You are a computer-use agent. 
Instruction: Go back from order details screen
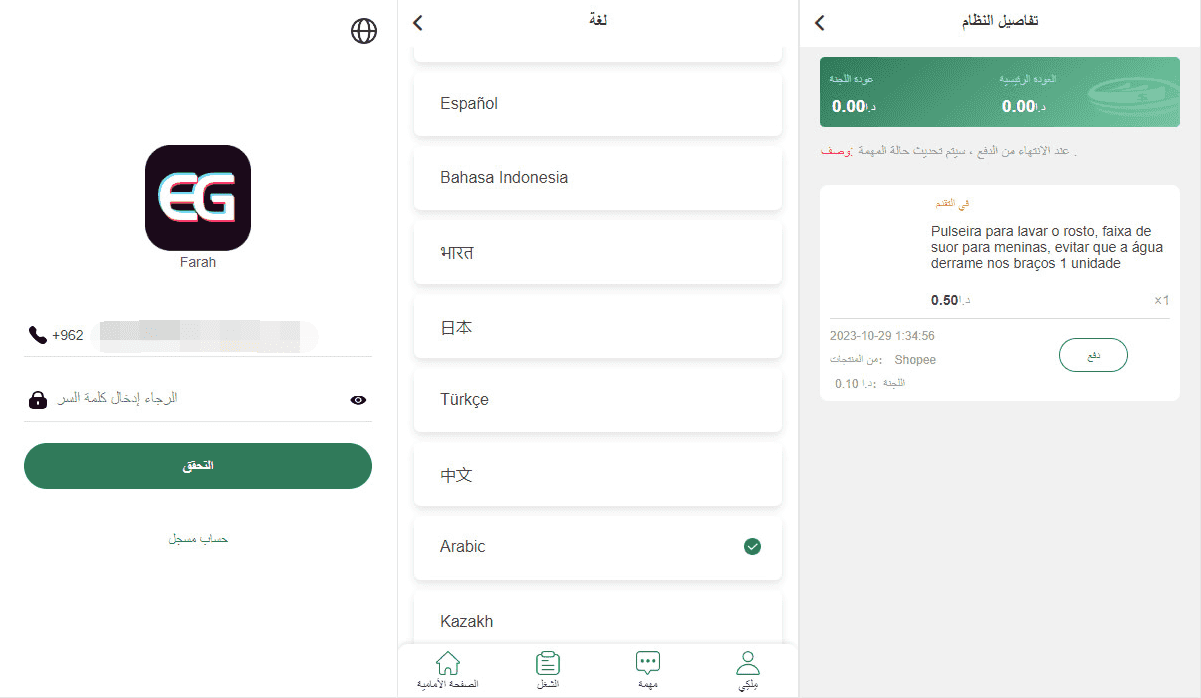820,22
